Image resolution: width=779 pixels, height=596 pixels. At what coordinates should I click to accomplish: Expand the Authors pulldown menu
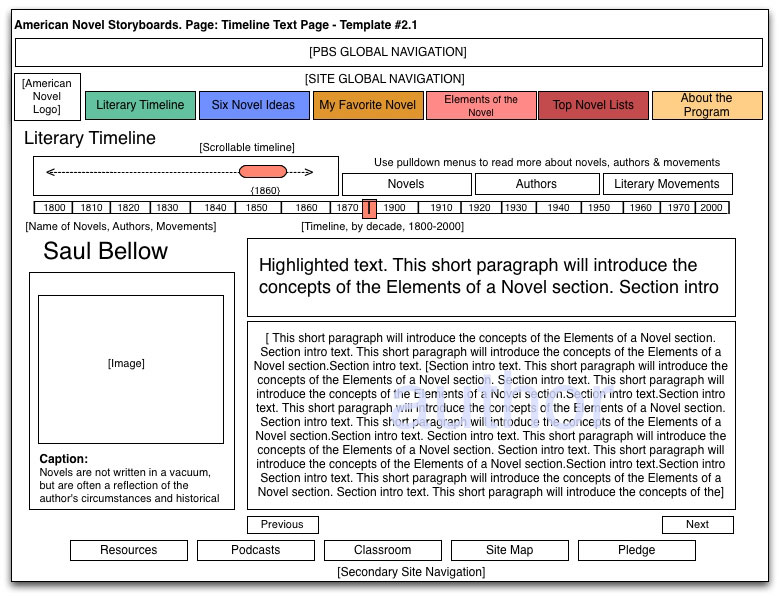click(x=536, y=184)
